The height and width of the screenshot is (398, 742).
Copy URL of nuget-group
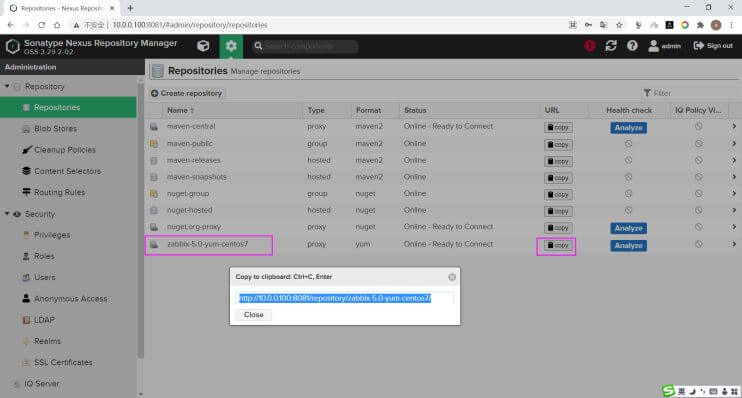pyautogui.click(x=558, y=195)
